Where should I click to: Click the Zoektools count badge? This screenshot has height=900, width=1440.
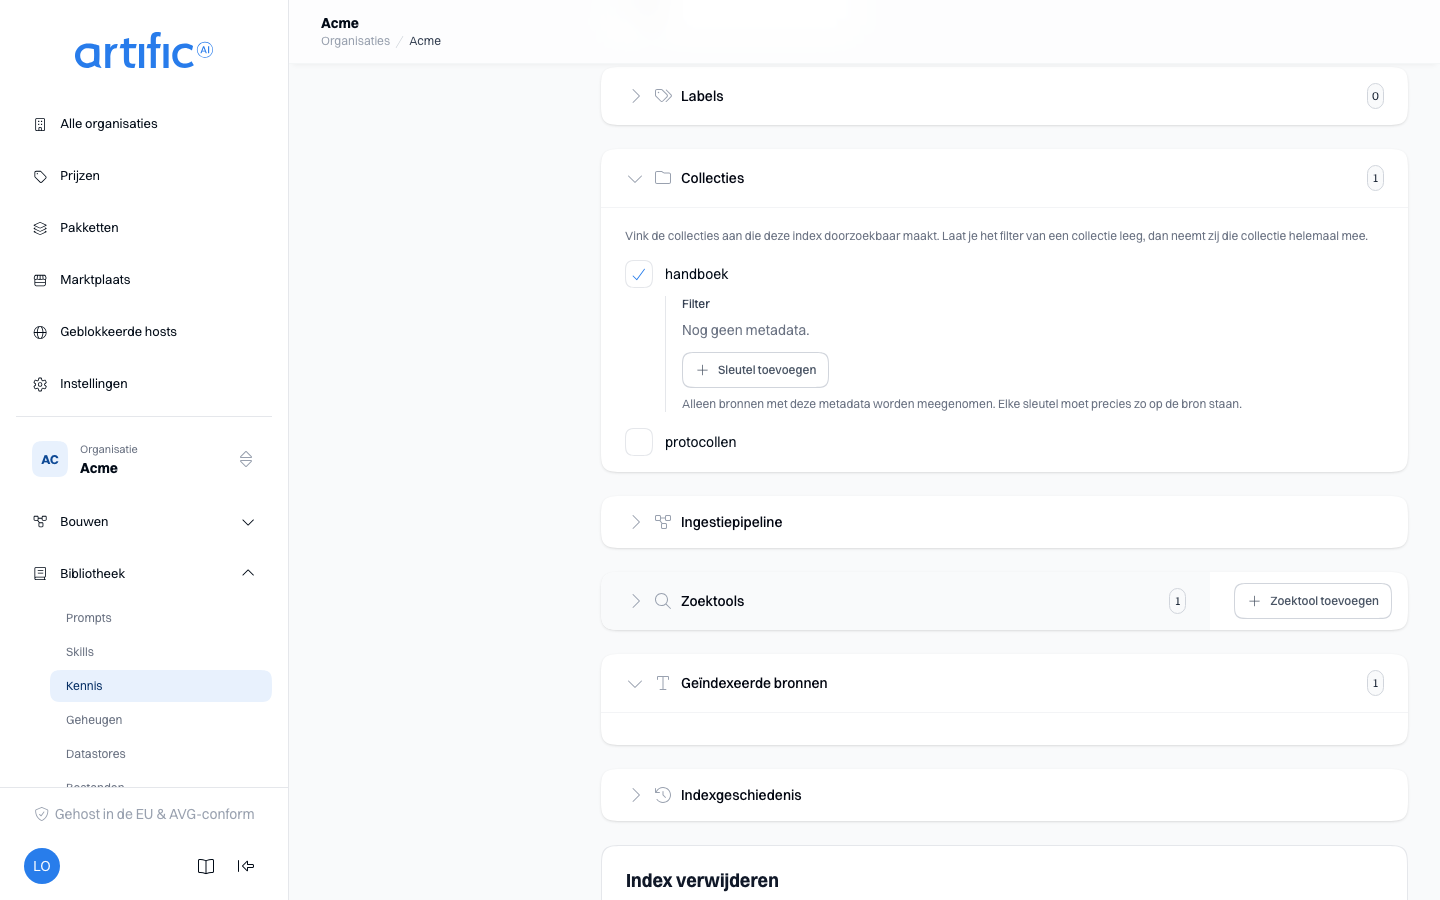(x=1177, y=601)
